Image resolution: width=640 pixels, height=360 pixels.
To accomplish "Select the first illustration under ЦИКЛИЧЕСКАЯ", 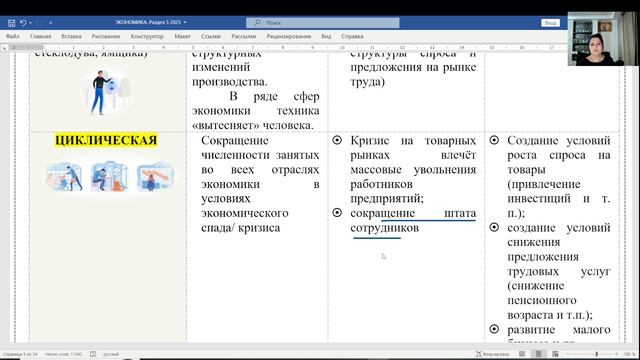I will pyautogui.click(x=64, y=177).
